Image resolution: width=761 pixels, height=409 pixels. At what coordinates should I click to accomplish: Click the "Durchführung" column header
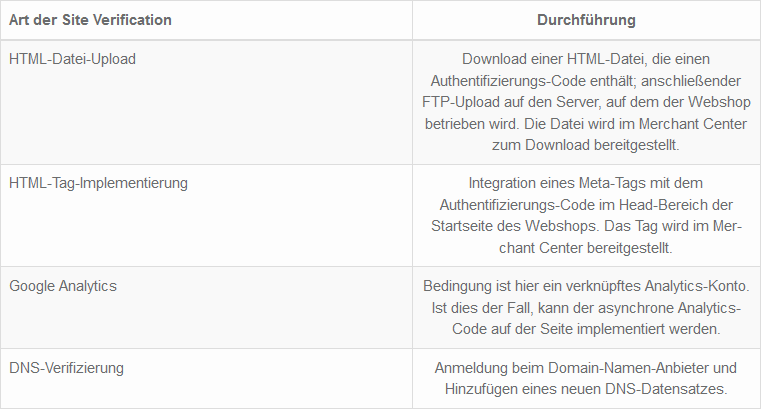pos(586,20)
